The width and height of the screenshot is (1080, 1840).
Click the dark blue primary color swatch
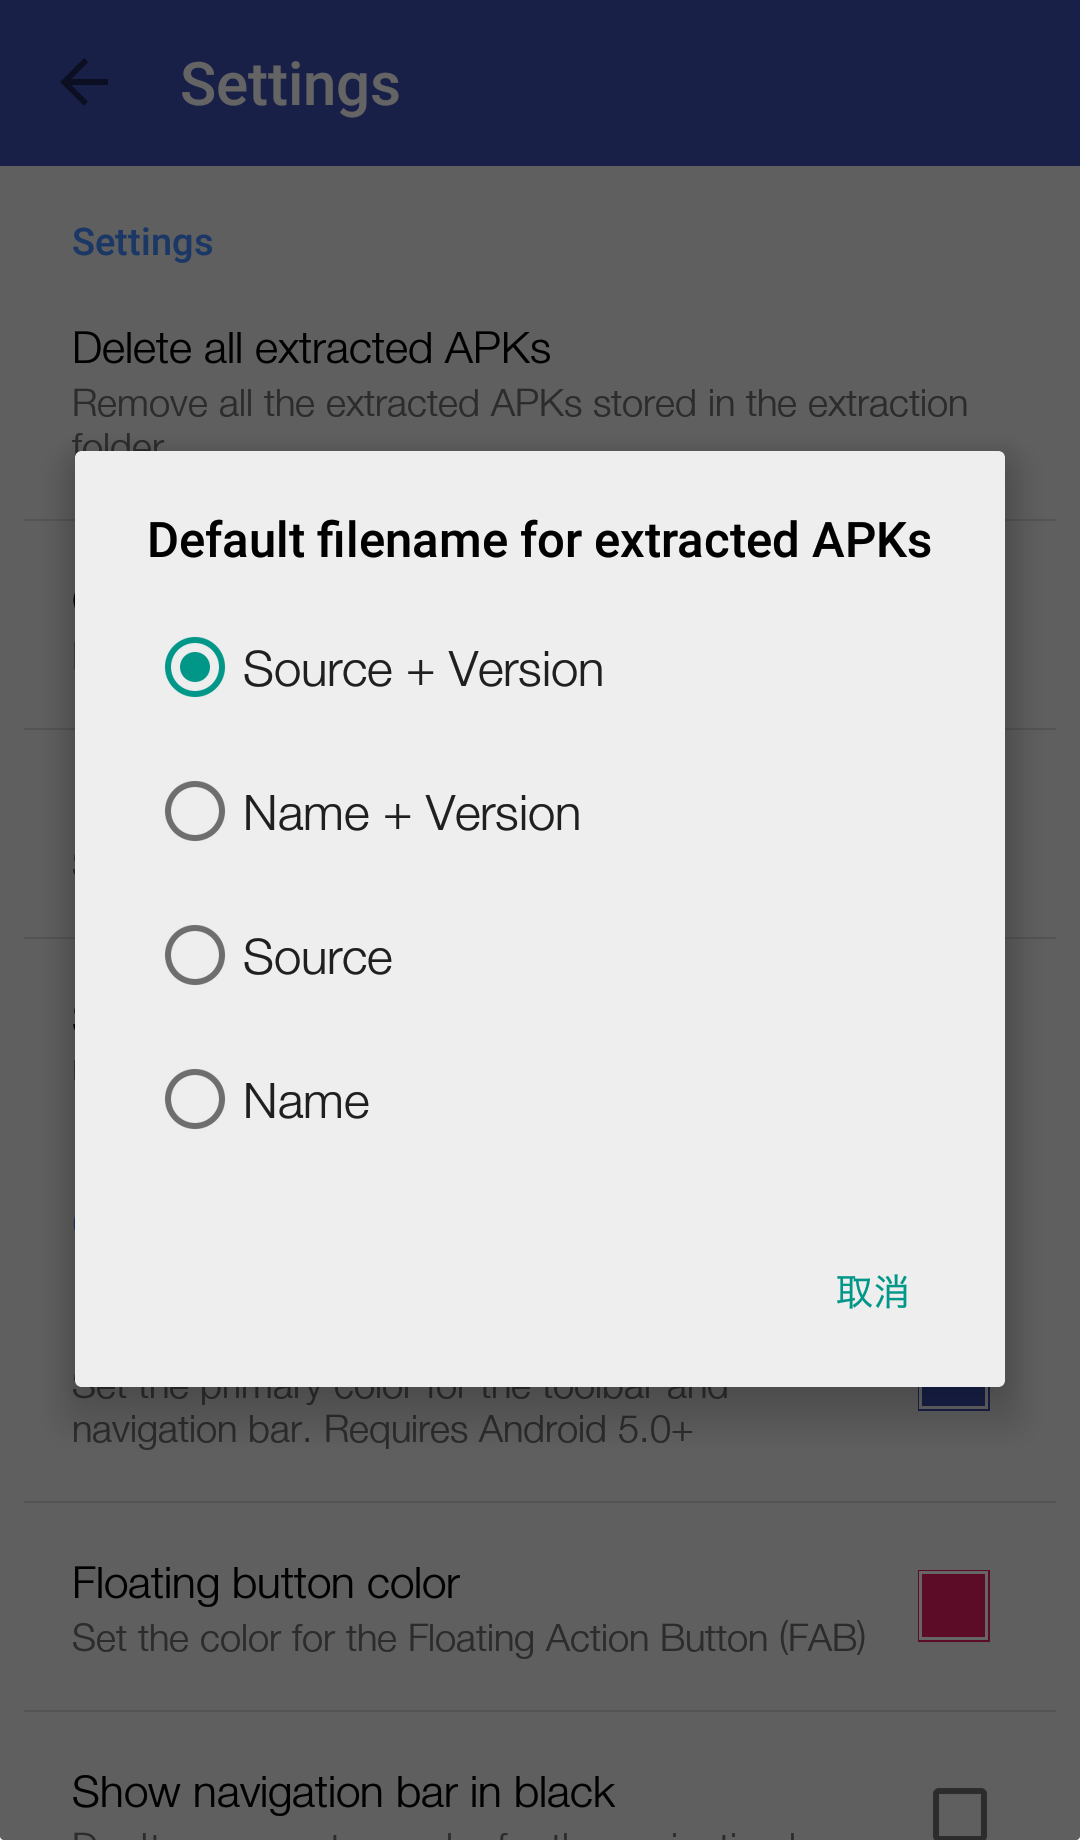(x=953, y=1397)
